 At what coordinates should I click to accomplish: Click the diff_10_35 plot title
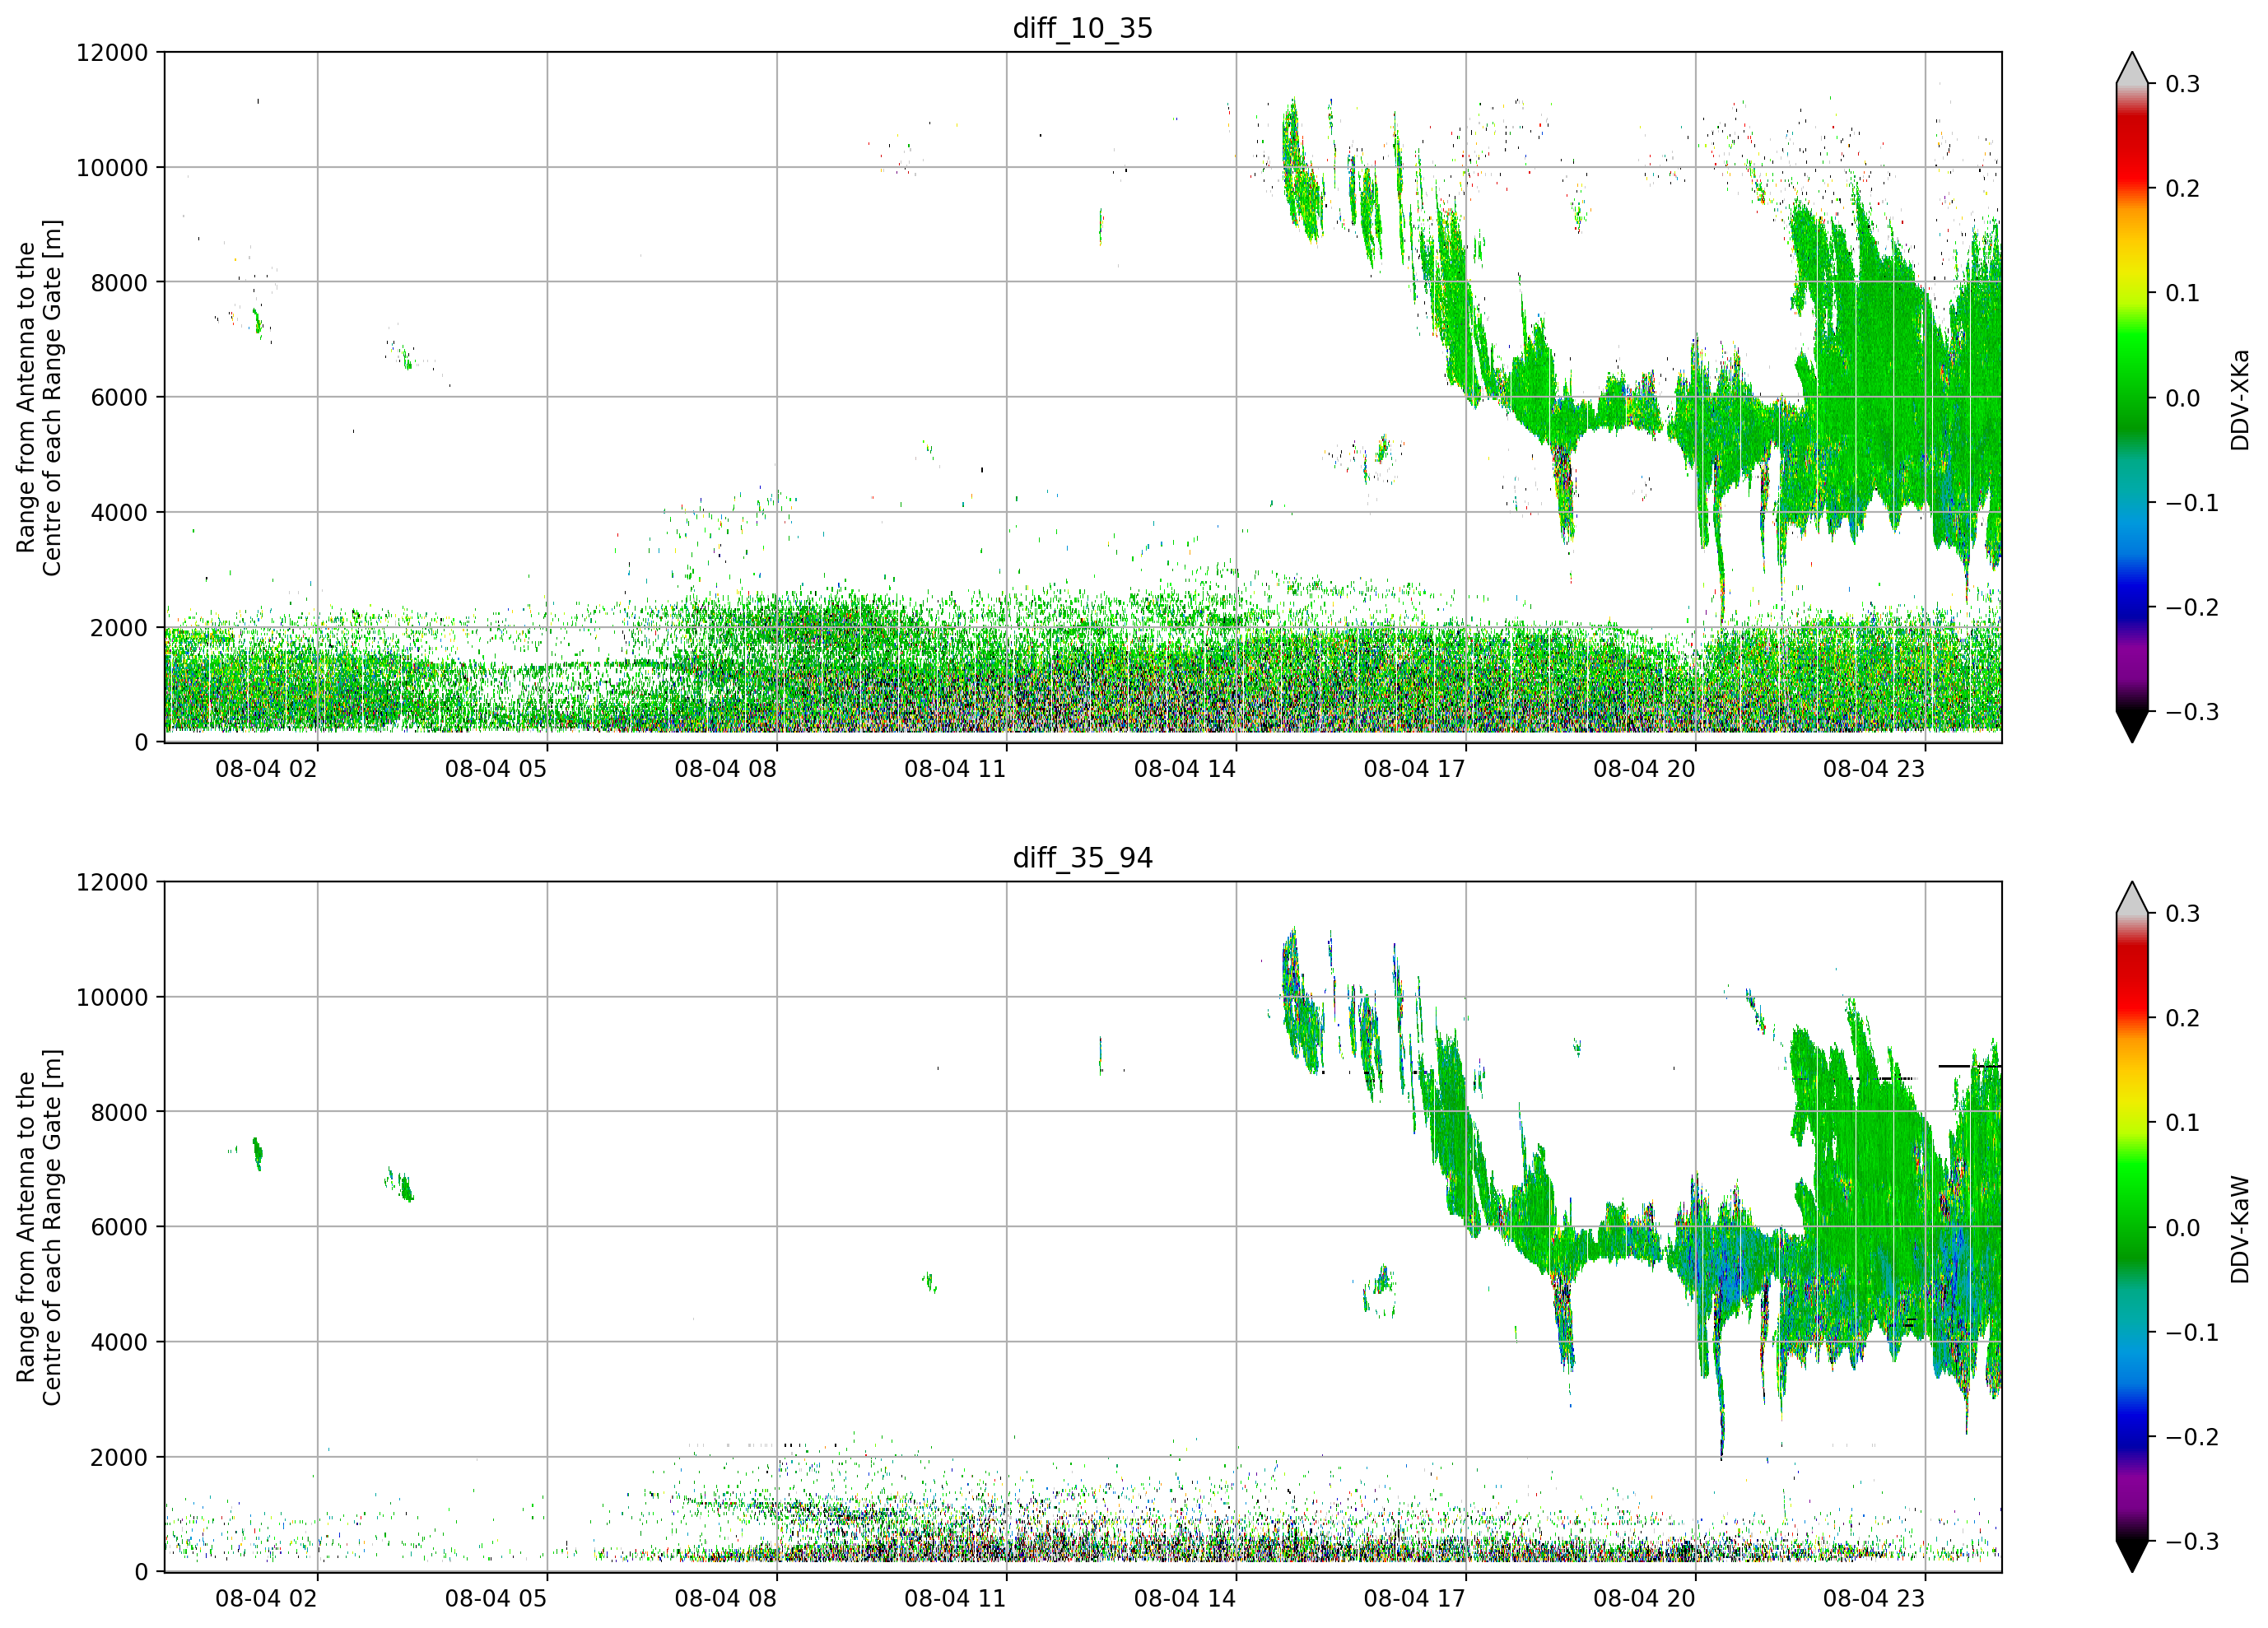coord(1082,28)
